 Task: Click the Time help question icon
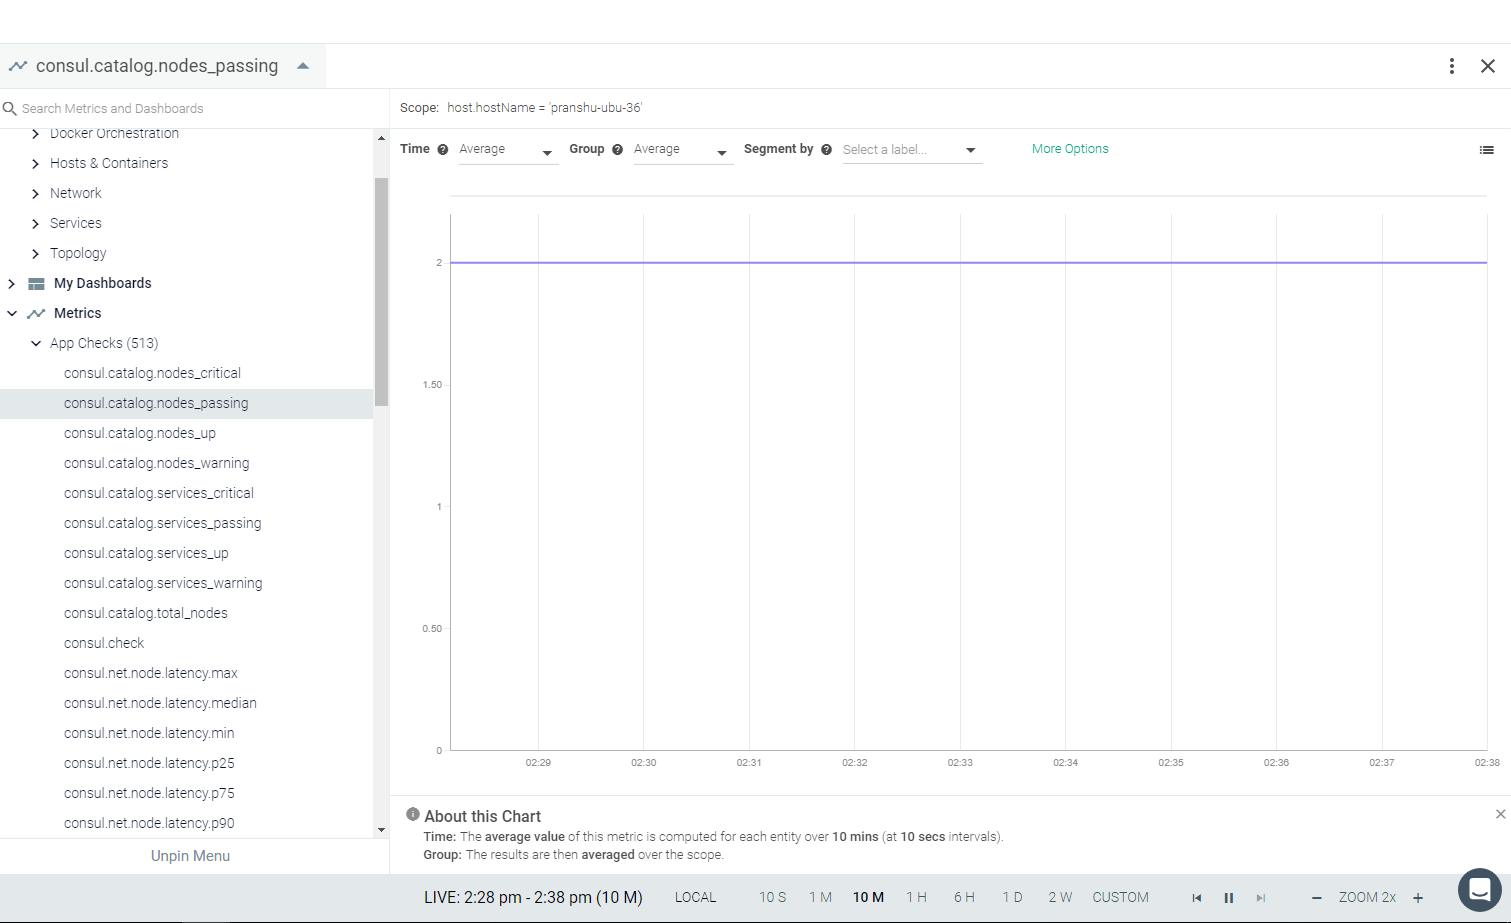tap(443, 150)
